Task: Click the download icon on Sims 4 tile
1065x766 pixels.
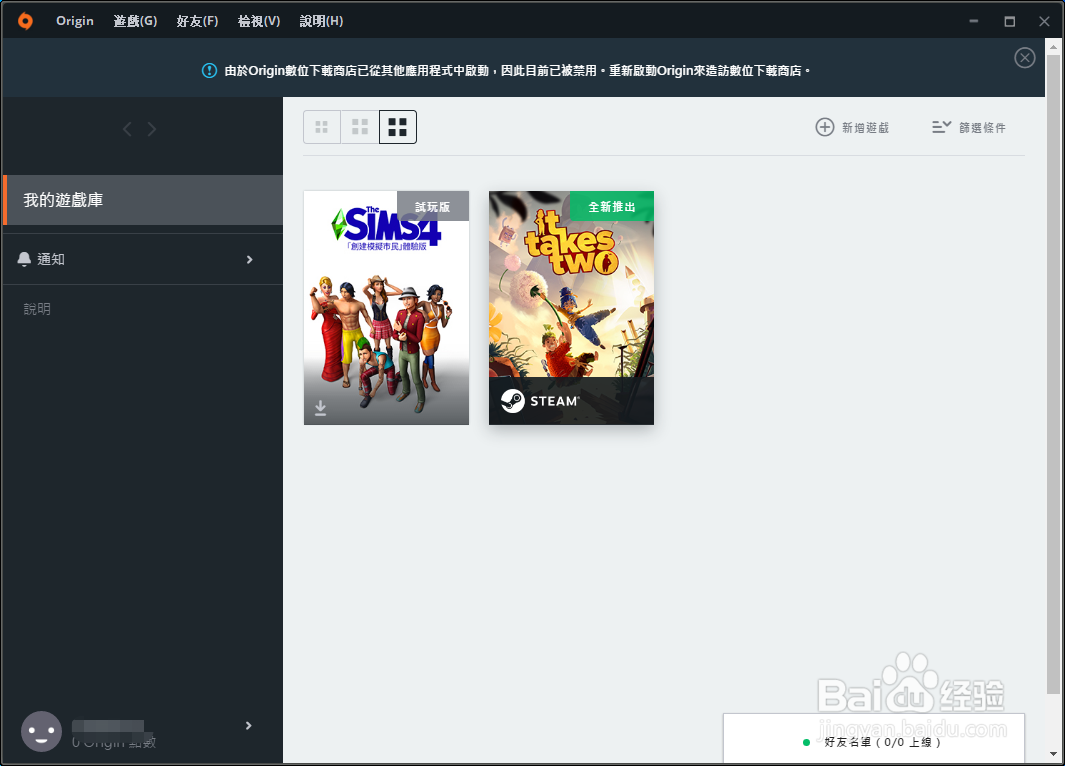Action: (321, 407)
